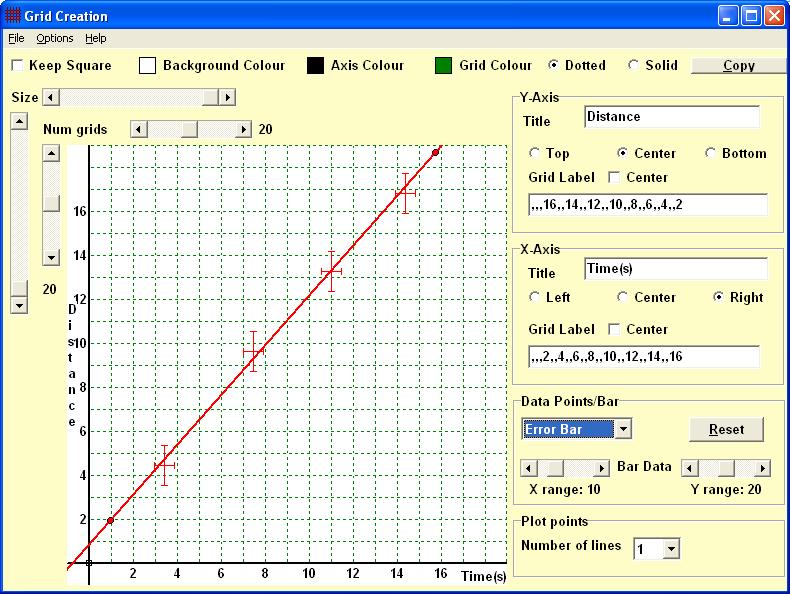
Task: Click the Y range scrollbar thumb
Action: 726,468
